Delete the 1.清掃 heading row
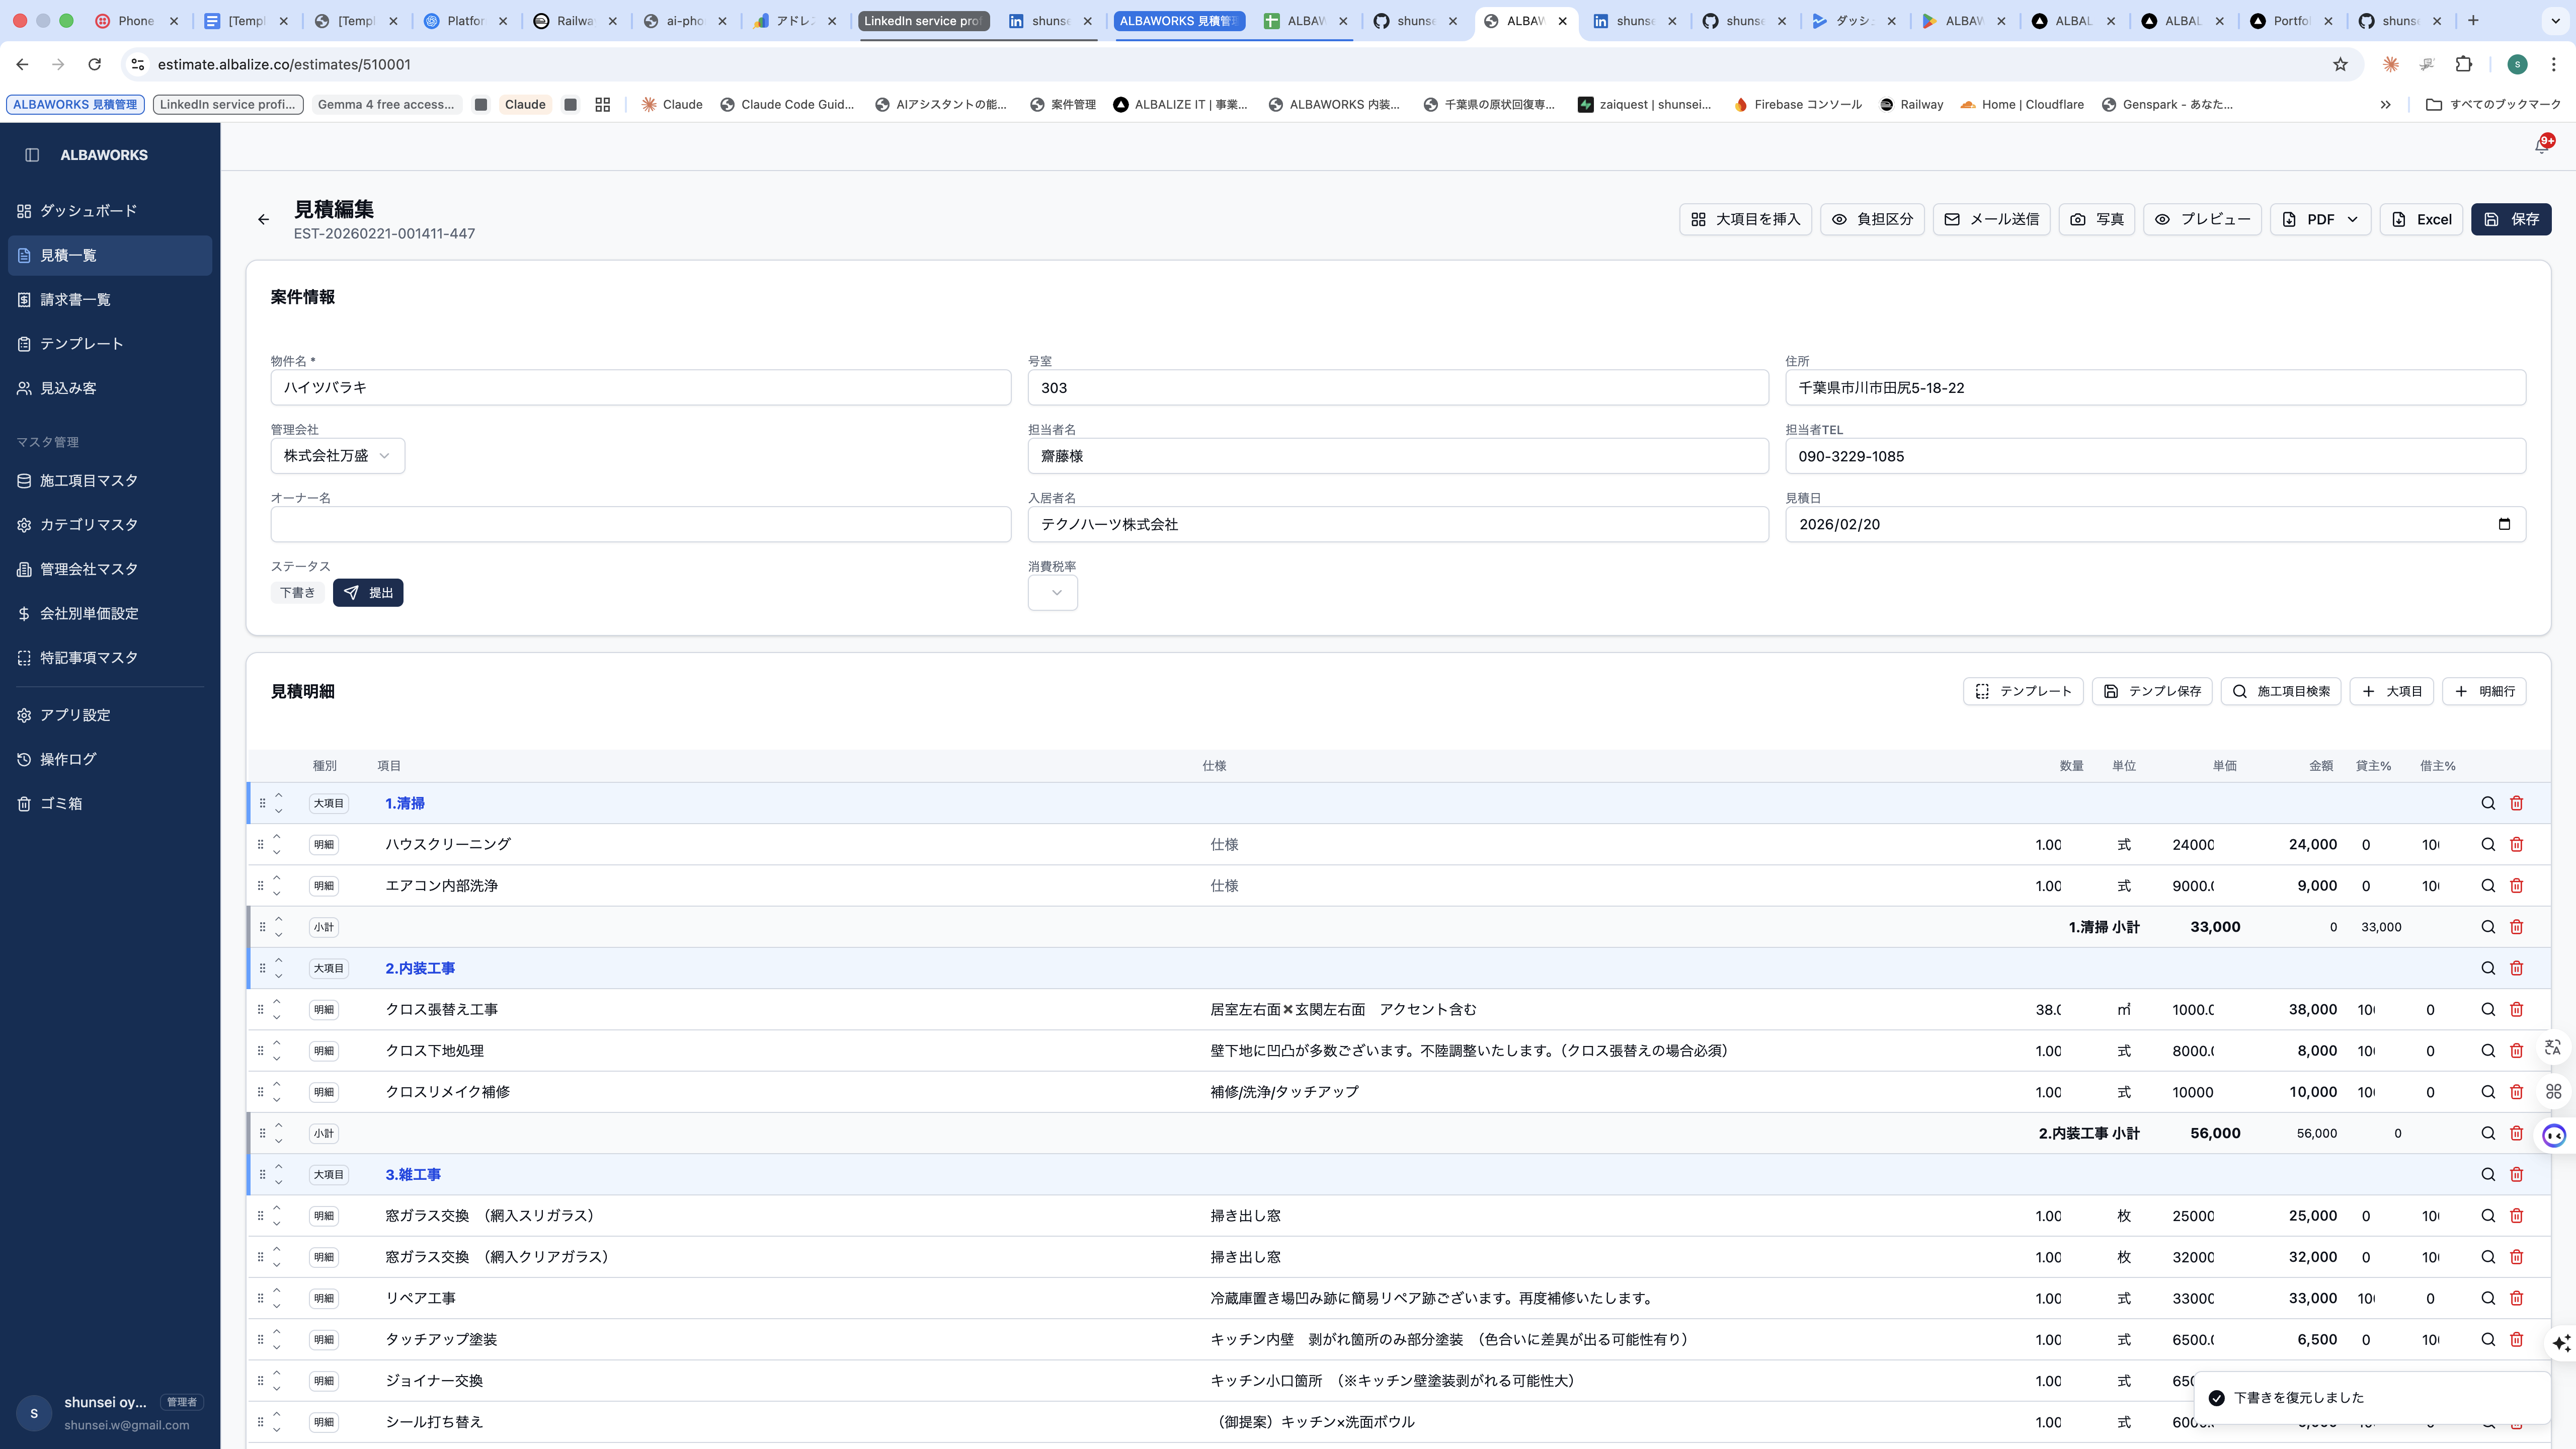Image resolution: width=2576 pixels, height=1449 pixels. coord(2516,803)
